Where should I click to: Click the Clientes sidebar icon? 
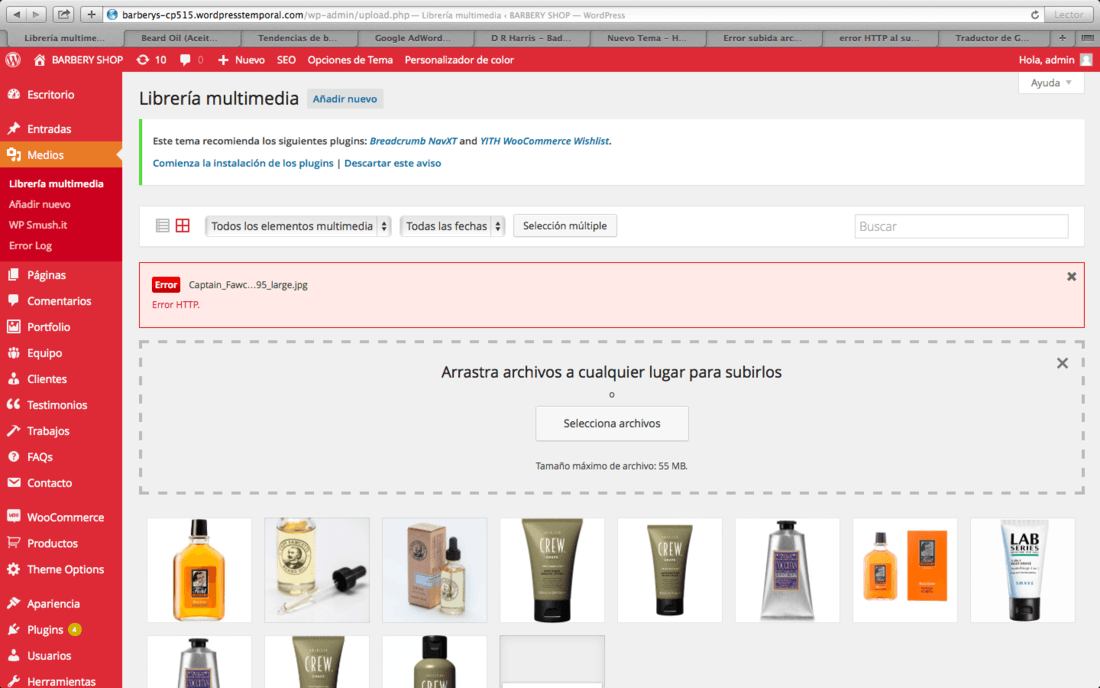click(13, 378)
